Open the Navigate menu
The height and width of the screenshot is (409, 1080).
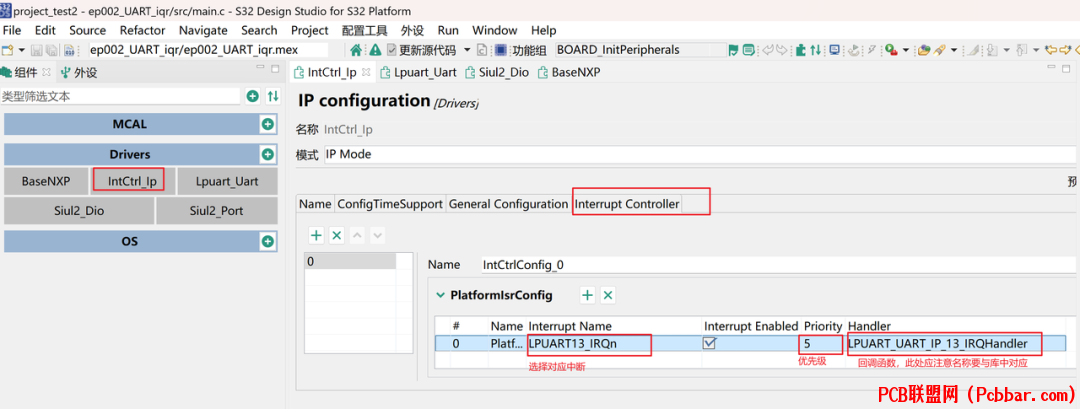pos(203,30)
